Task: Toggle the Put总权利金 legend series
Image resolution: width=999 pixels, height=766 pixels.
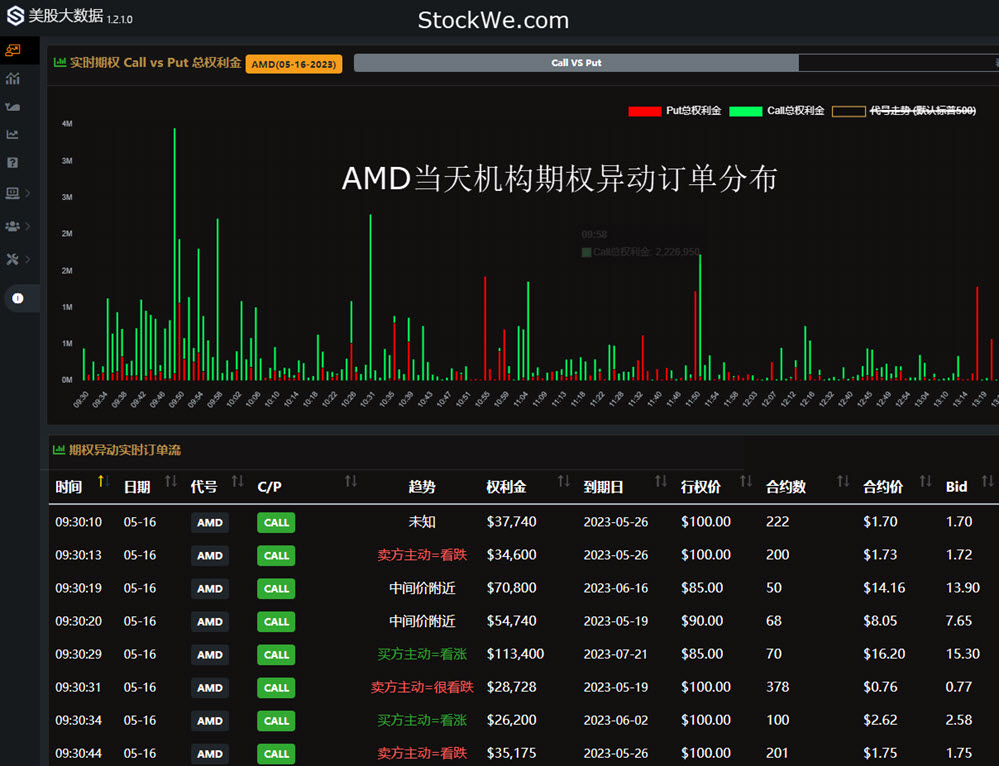Action: pyautogui.click(x=674, y=111)
